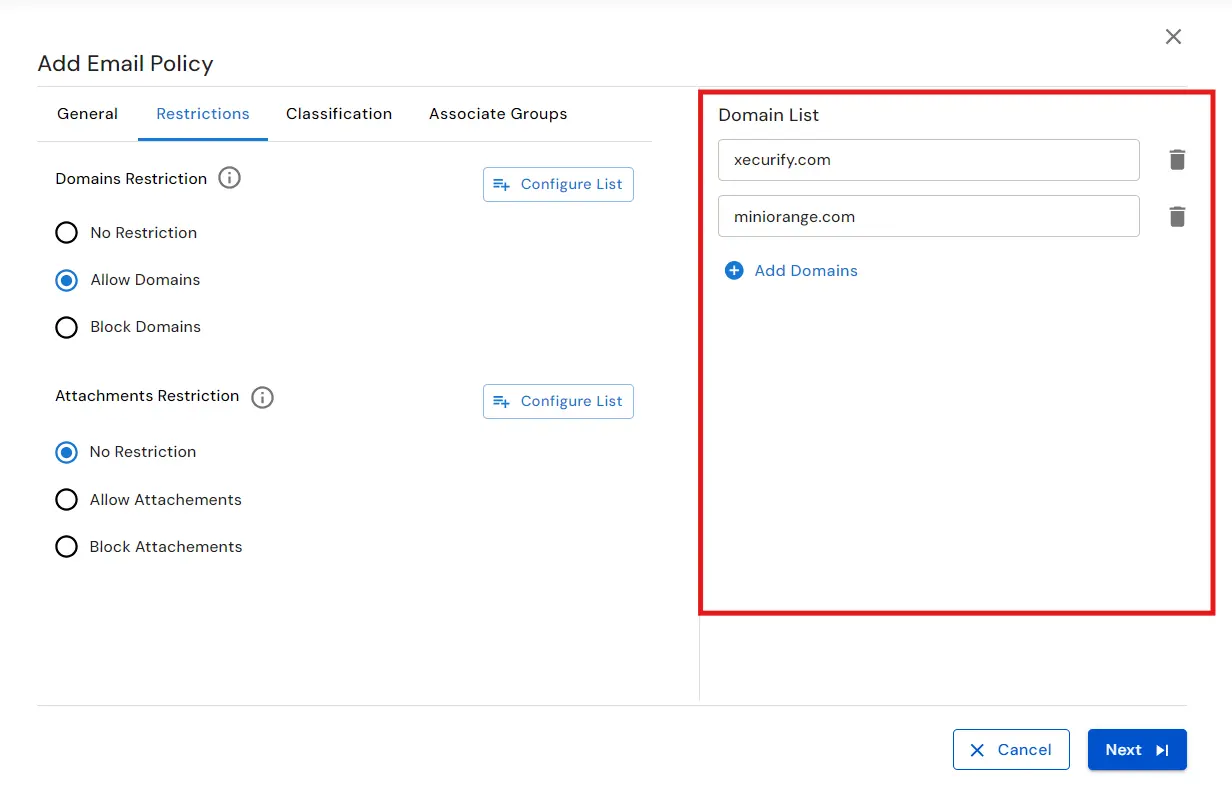Choose No Restriction for domains

coord(66,232)
